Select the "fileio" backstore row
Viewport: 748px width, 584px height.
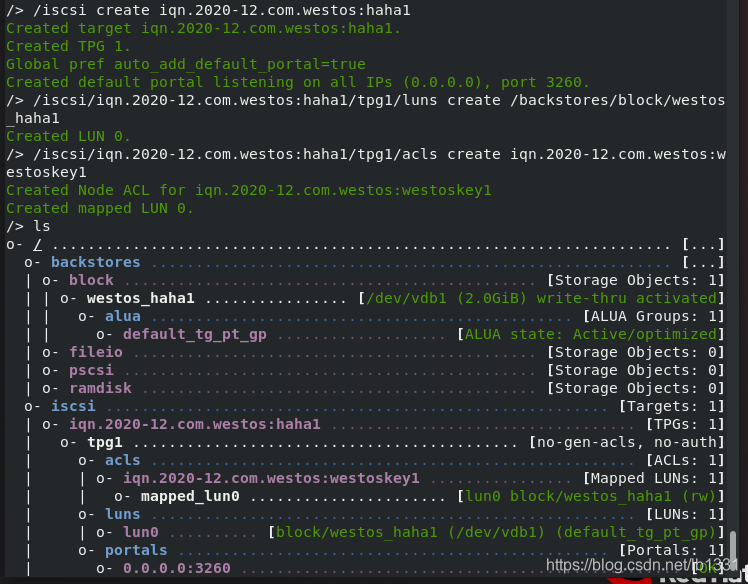point(96,352)
